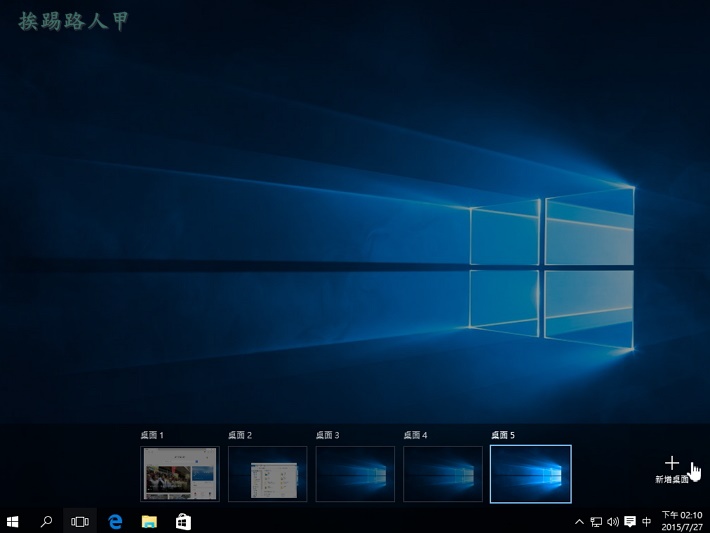Click the 桌面 1 label text
The width and height of the screenshot is (710, 533).
click(x=152, y=435)
